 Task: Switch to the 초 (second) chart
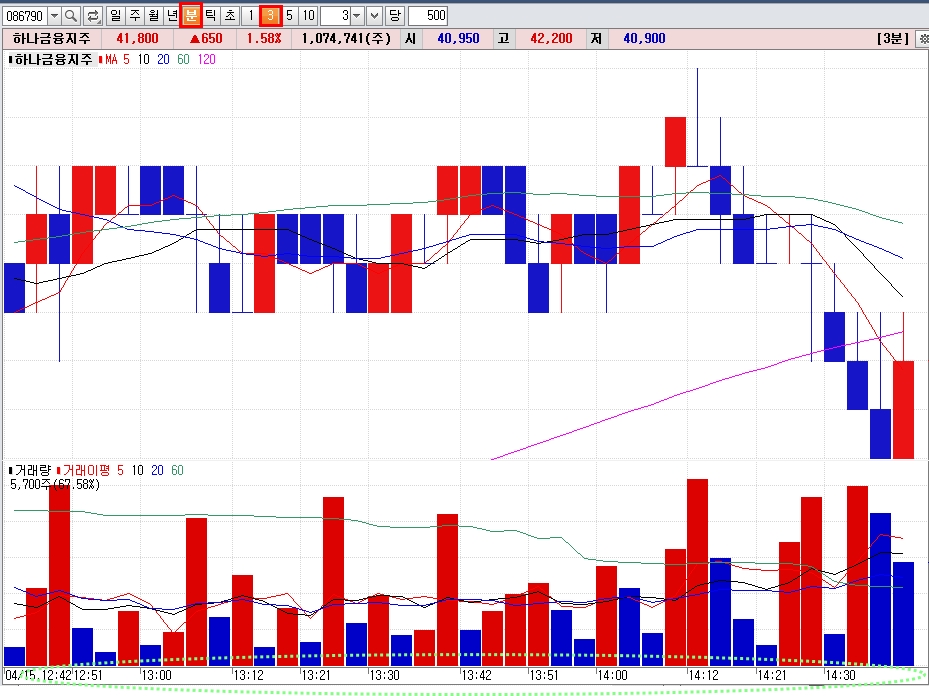tap(230, 15)
